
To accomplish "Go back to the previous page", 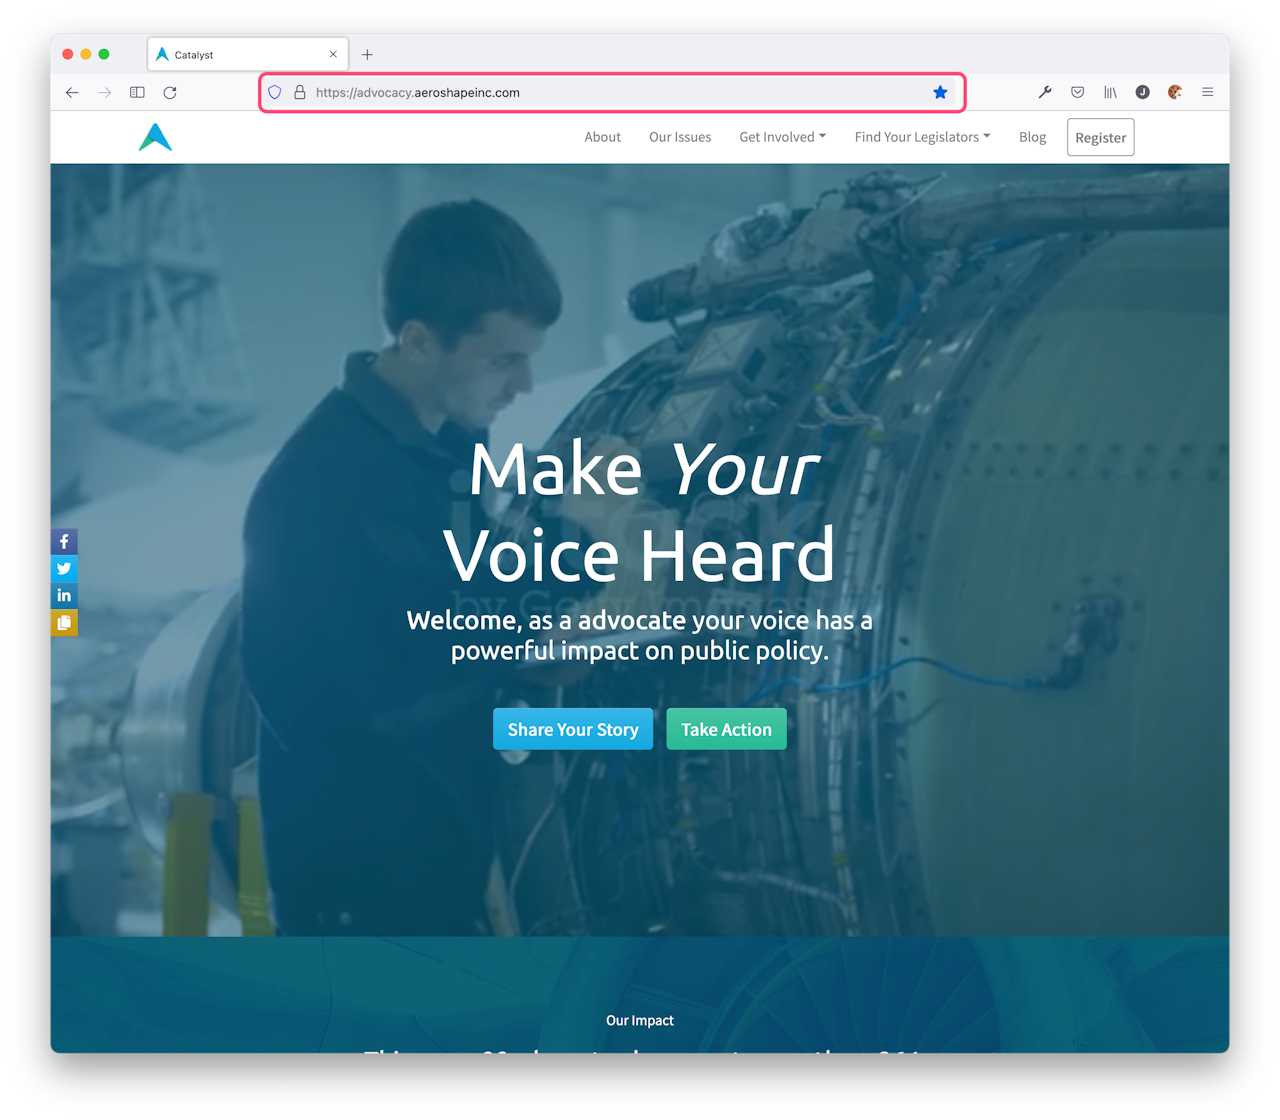I will pos(72,92).
